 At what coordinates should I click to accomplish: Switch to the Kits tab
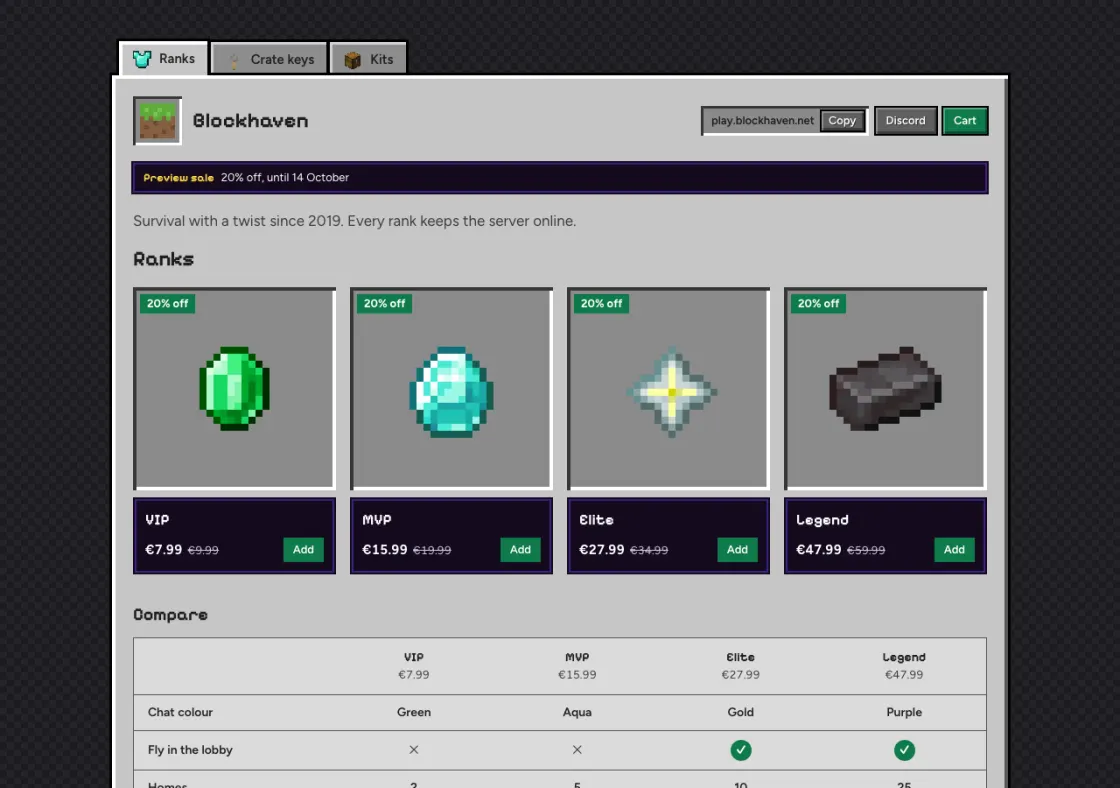(368, 59)
